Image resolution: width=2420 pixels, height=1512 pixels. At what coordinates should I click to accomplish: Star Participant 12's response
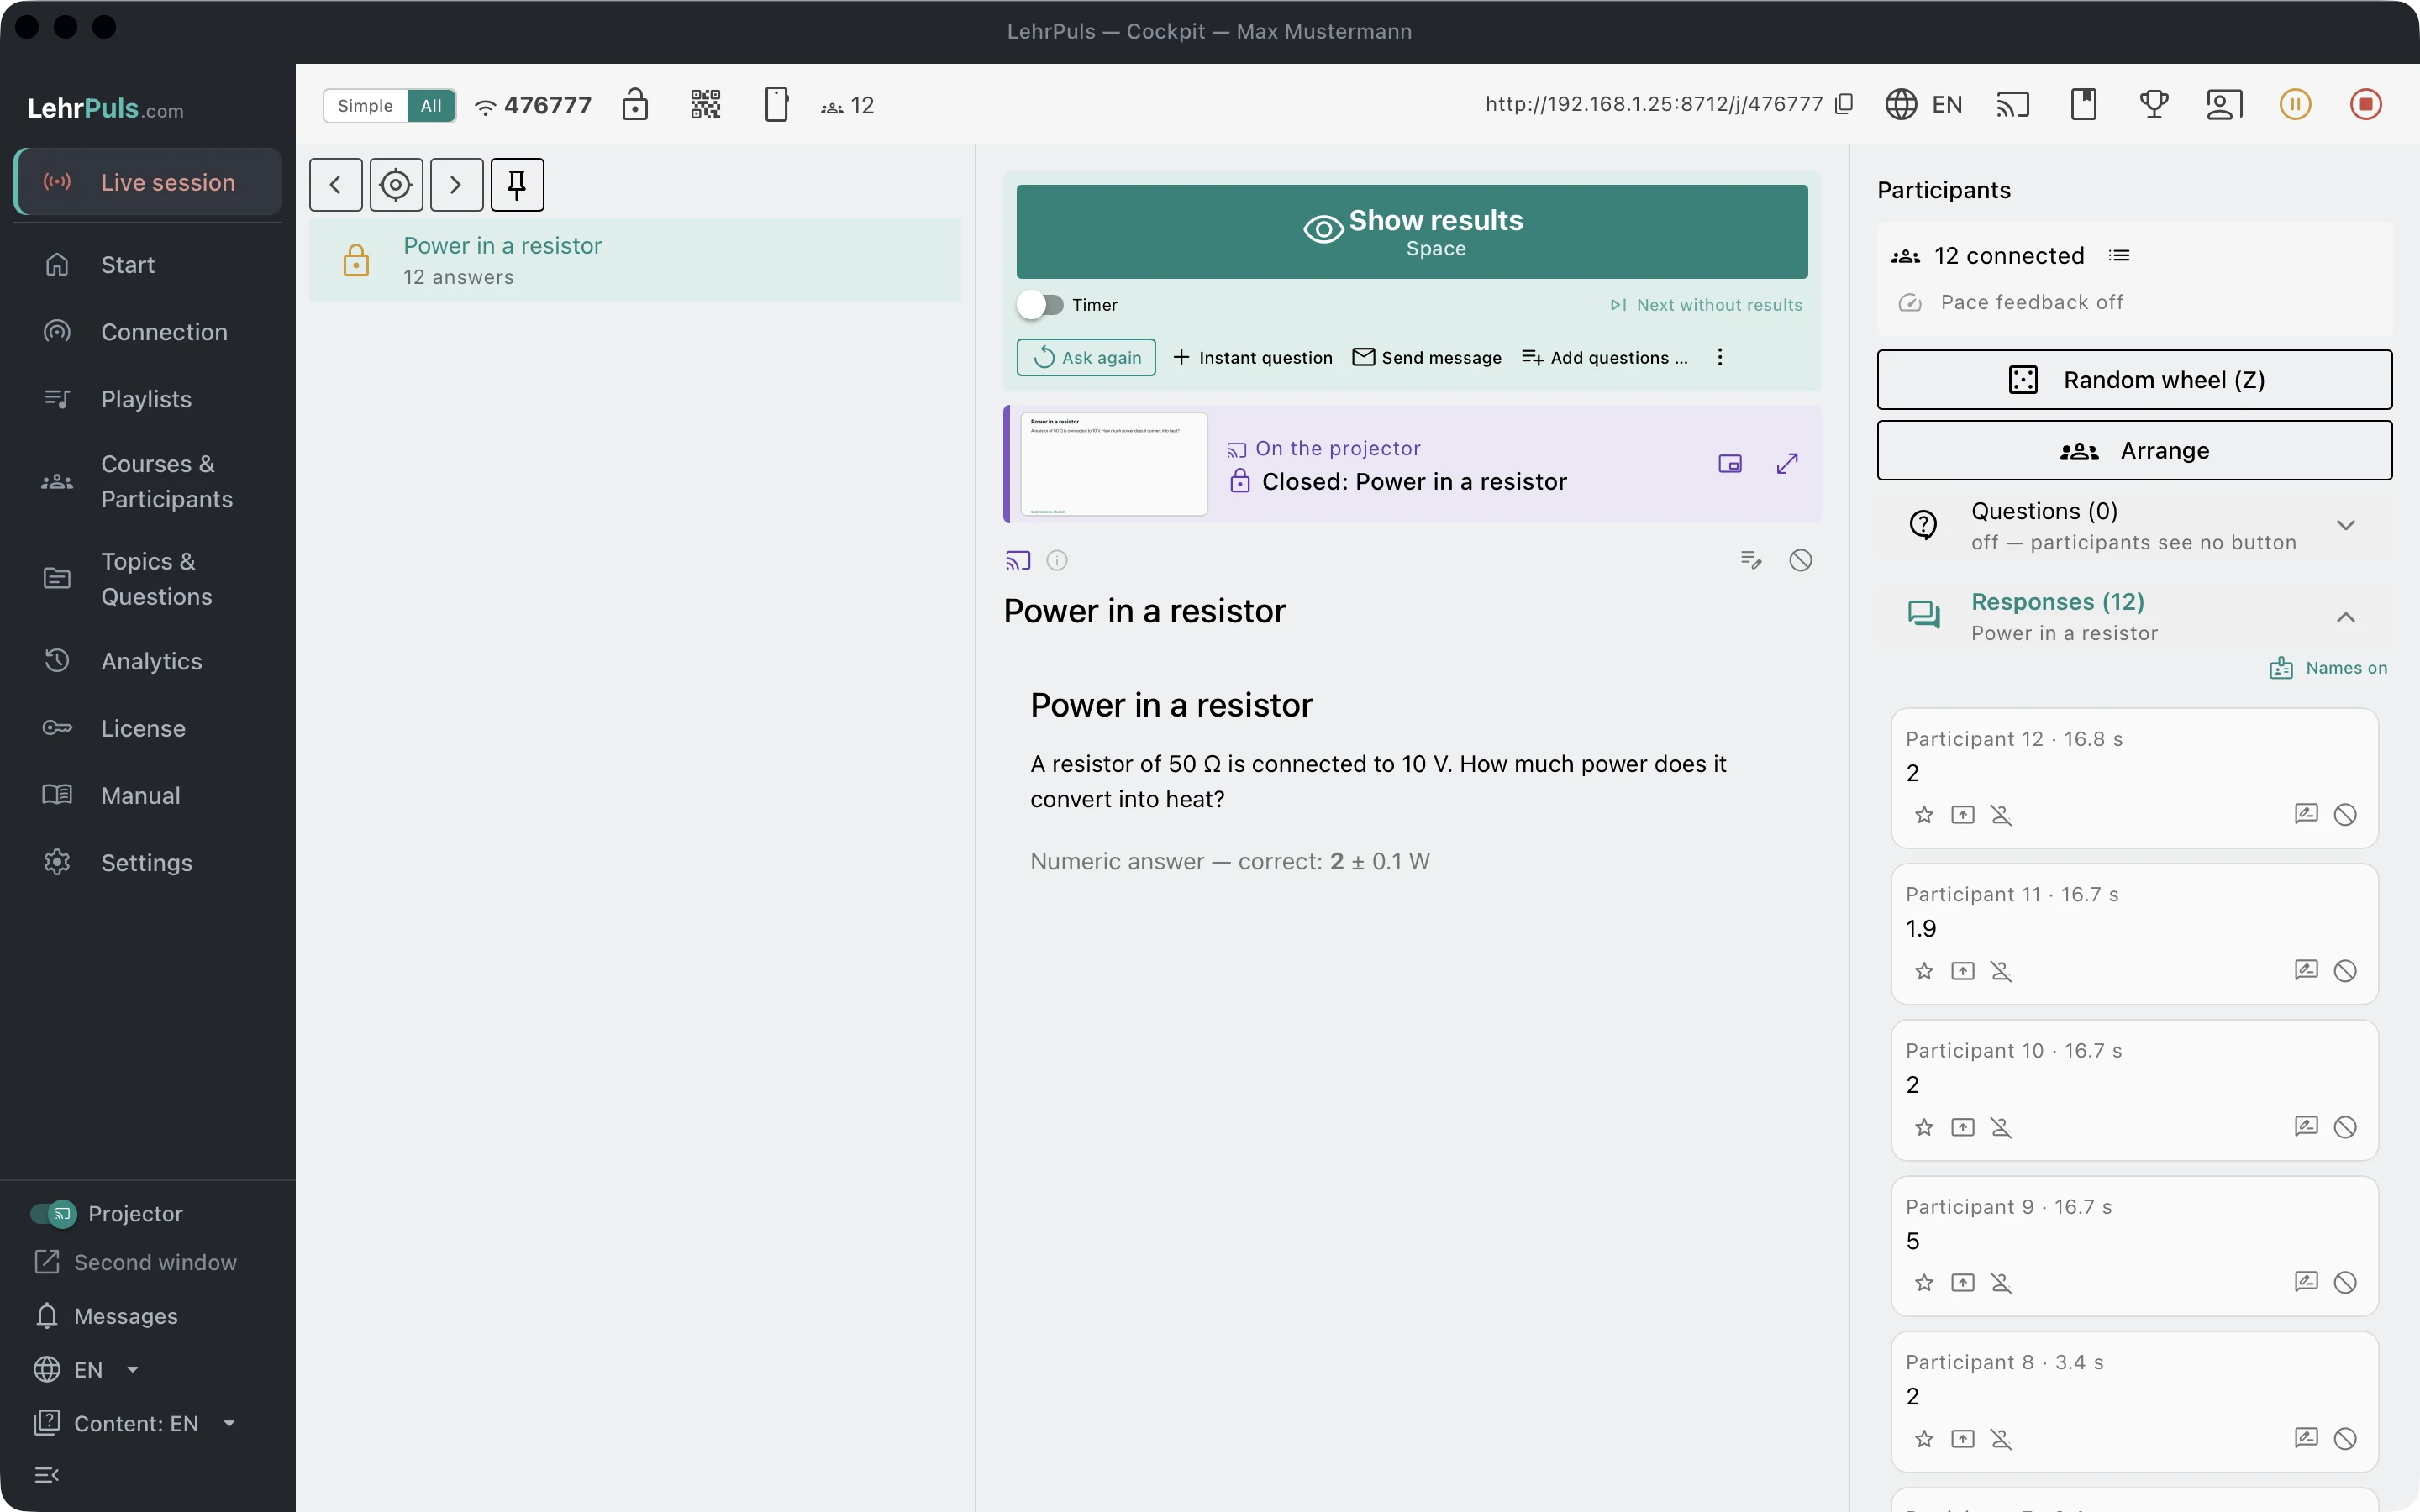coord(1924,815)
